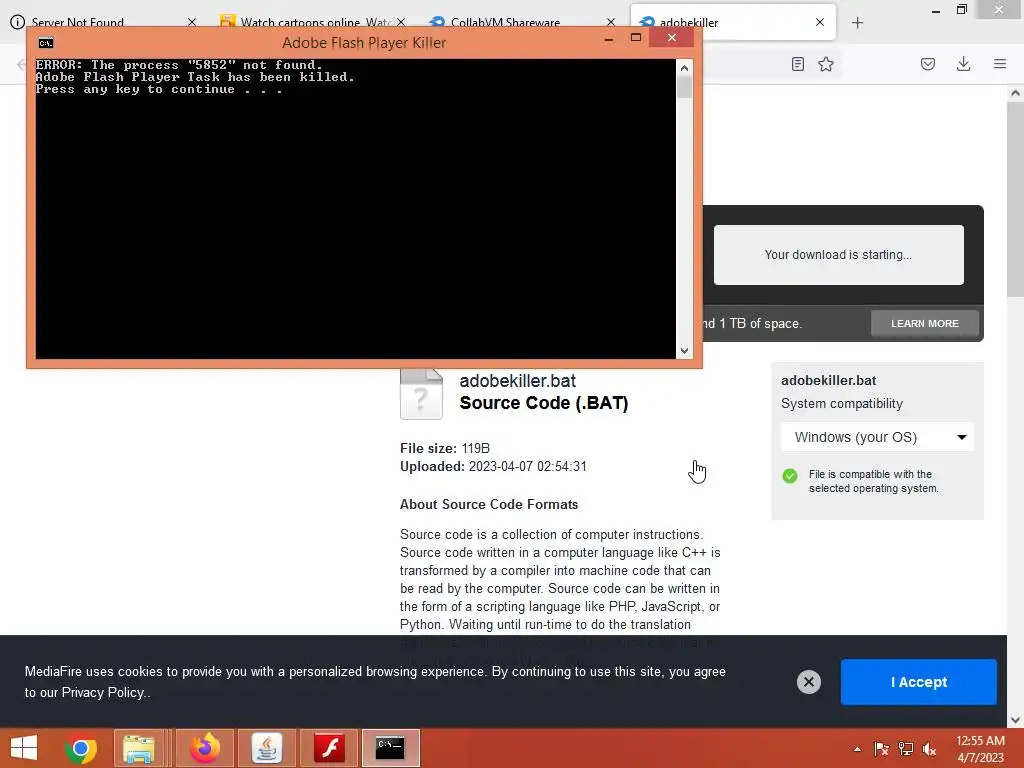Screen dimensions: 1024x768
Task: Open the Windows Start button
Action: [24, 748]
